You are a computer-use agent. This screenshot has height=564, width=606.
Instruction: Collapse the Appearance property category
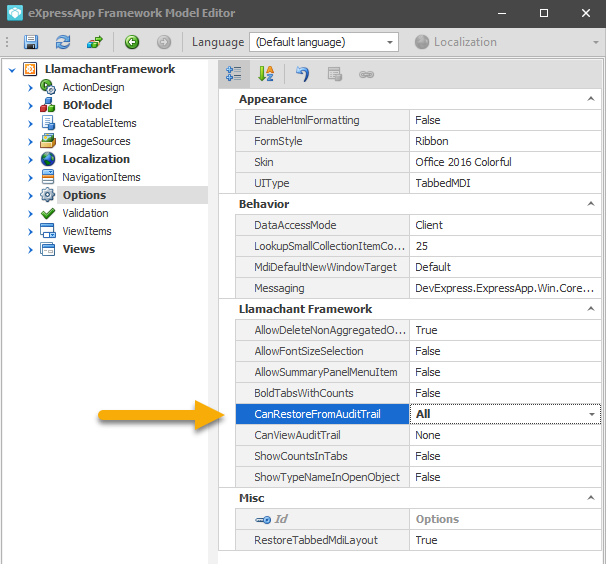[591, 99]
